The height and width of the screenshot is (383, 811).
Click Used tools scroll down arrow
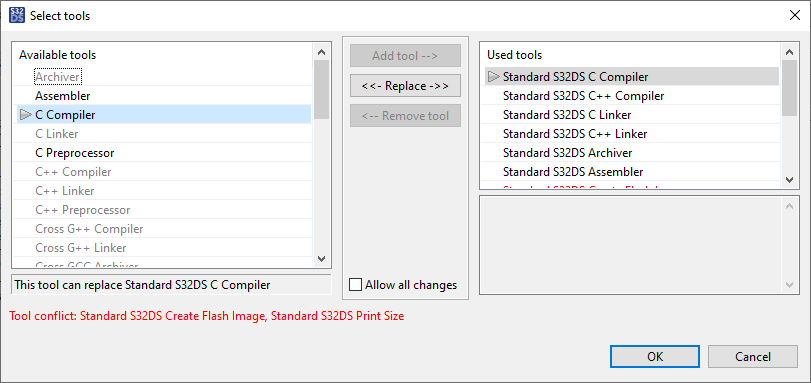(x=789, y=180)
